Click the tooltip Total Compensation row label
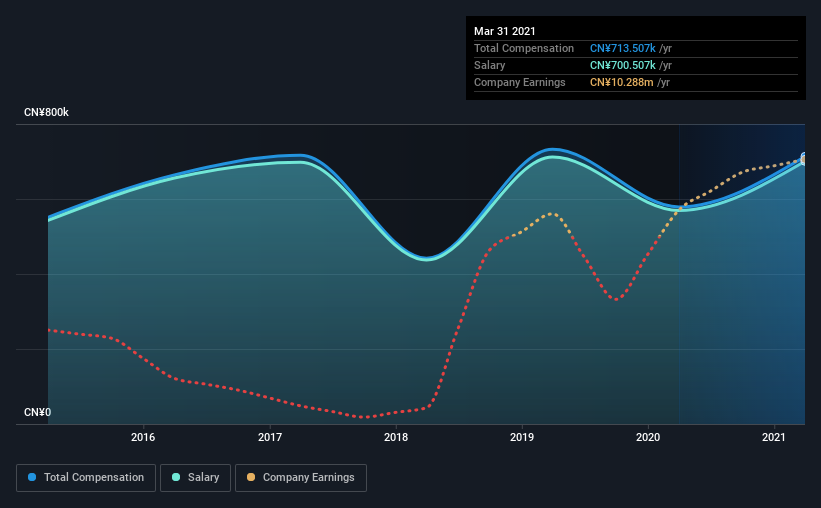This screenshot has width=821, height=508. (524, 48)
